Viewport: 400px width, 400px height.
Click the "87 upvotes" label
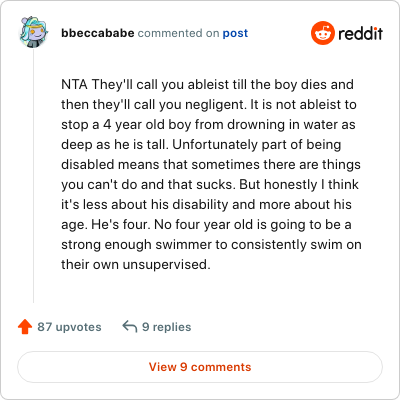[69, 327]
